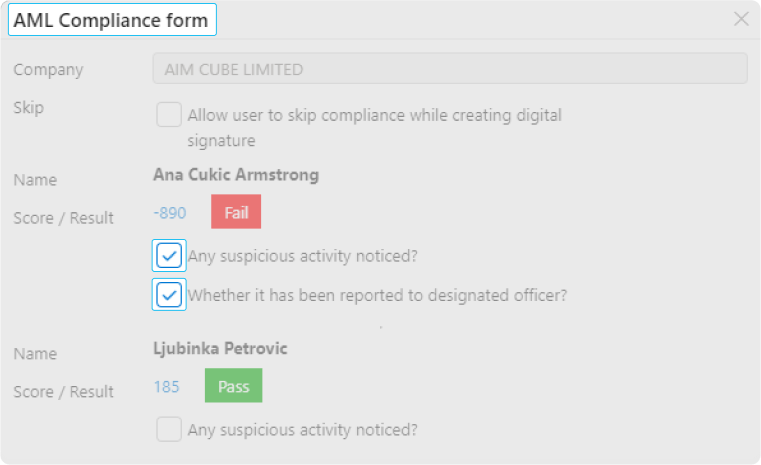
Task: Click the green Pass result badge
Action: coord(233,386)
